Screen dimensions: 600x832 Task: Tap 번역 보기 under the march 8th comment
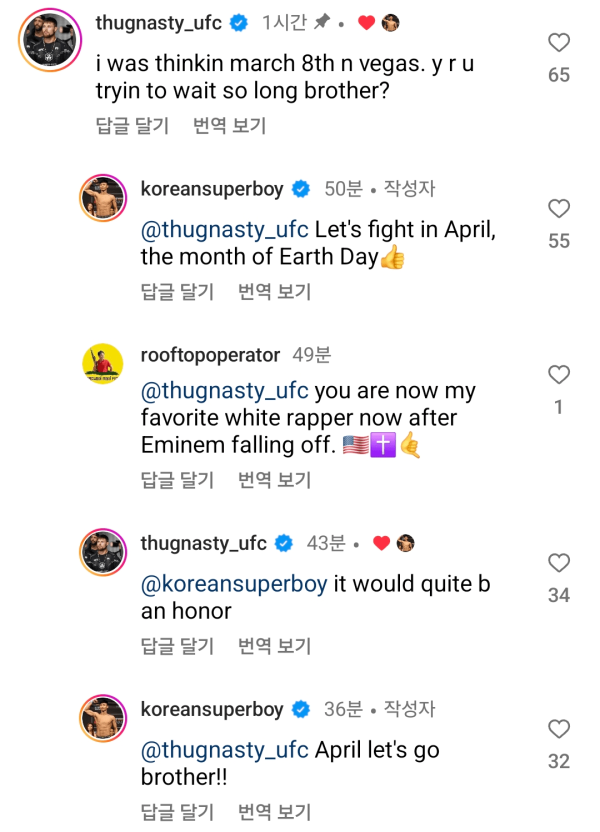[229, 126]
